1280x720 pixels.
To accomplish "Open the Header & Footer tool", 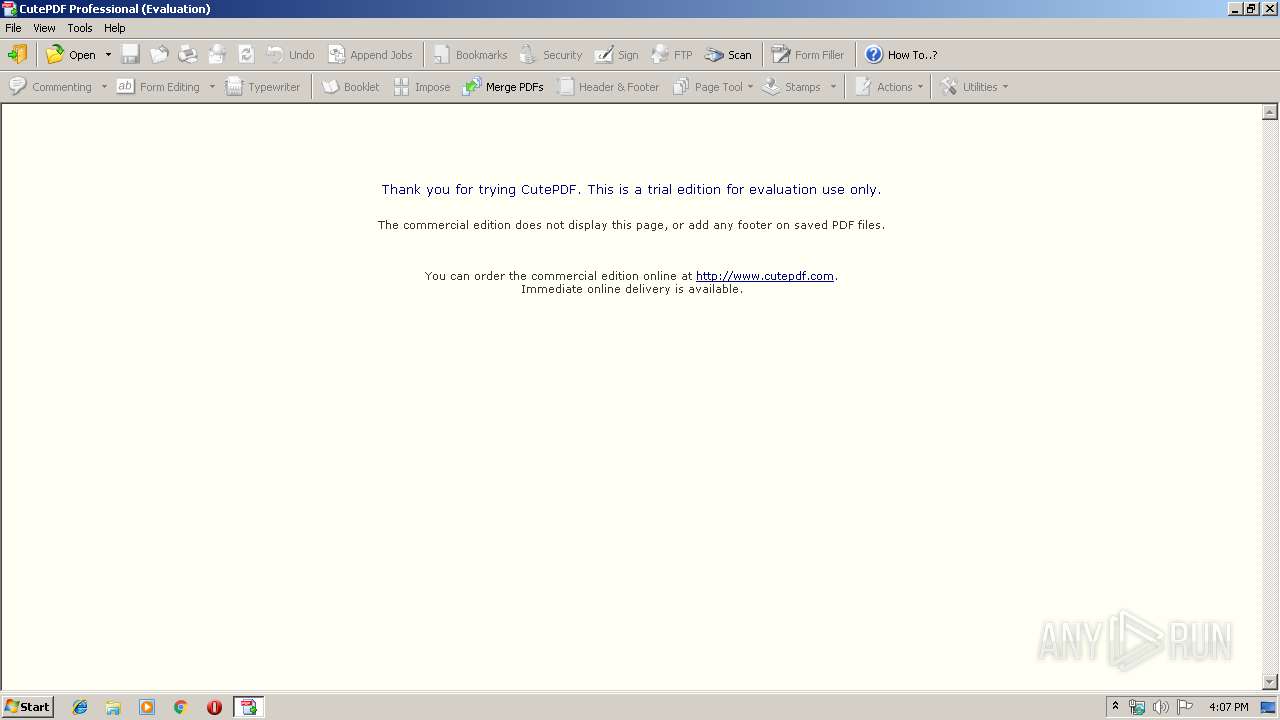I will (x=608, y=87).
